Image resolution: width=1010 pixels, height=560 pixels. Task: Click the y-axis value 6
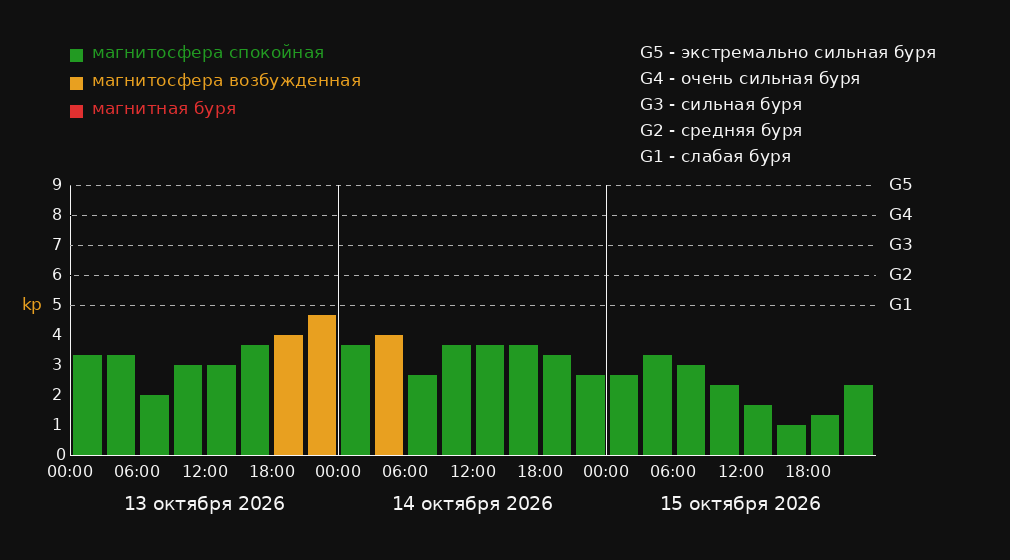tap(57, 275)
